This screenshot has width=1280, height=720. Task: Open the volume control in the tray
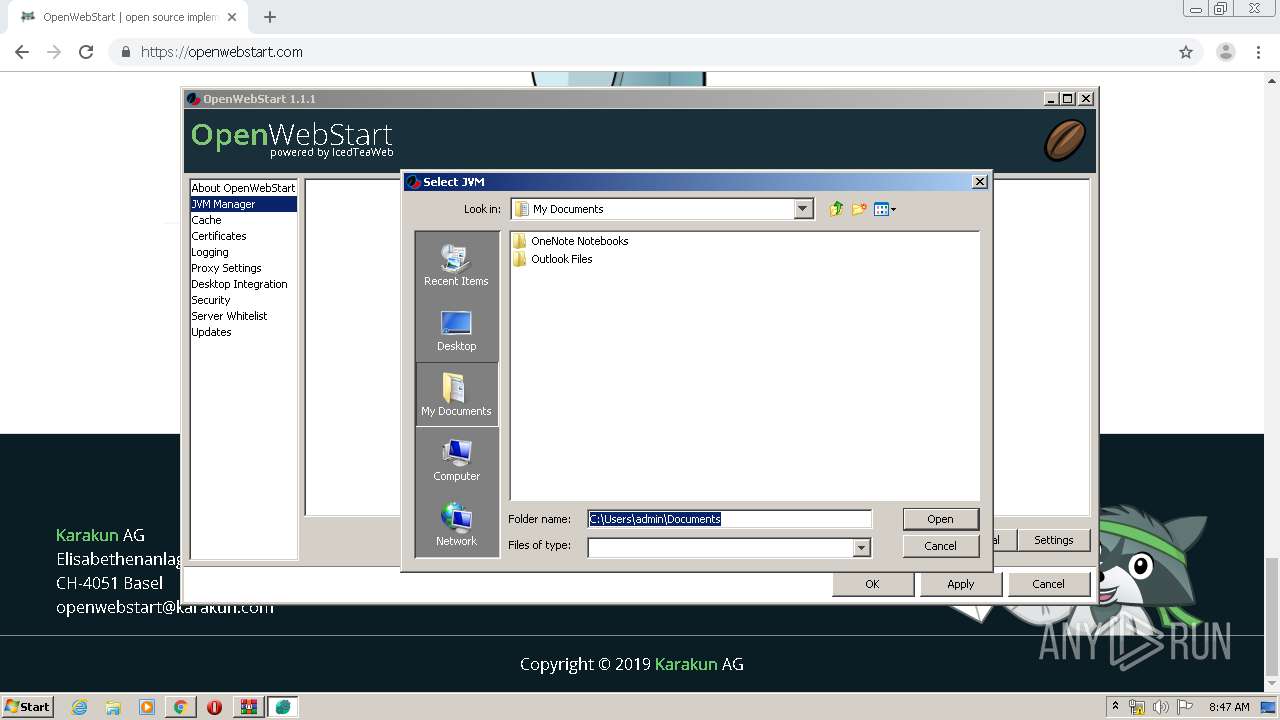point(1161,707)
